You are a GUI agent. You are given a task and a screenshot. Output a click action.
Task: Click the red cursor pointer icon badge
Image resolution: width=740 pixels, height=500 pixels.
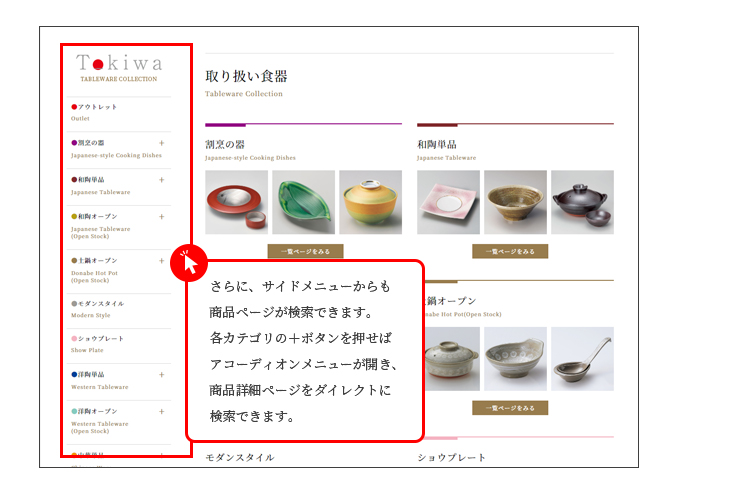coord(189,263)
